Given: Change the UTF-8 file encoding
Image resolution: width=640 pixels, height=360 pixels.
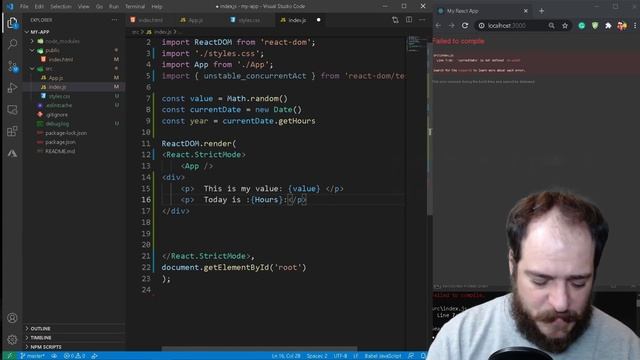Looking at the screenshot, I should click(x=340, y=356).
